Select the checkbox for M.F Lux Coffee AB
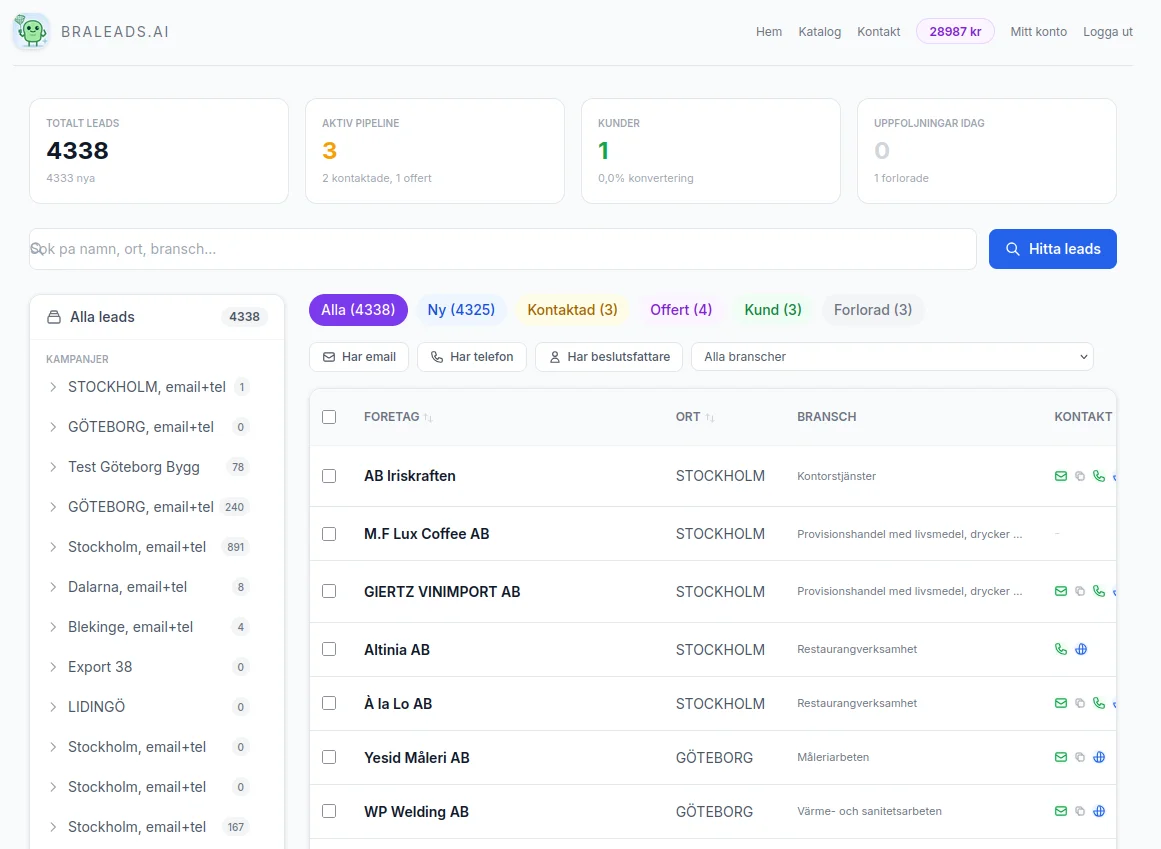This screenshot has height=849, width=1161. (329, 534)
